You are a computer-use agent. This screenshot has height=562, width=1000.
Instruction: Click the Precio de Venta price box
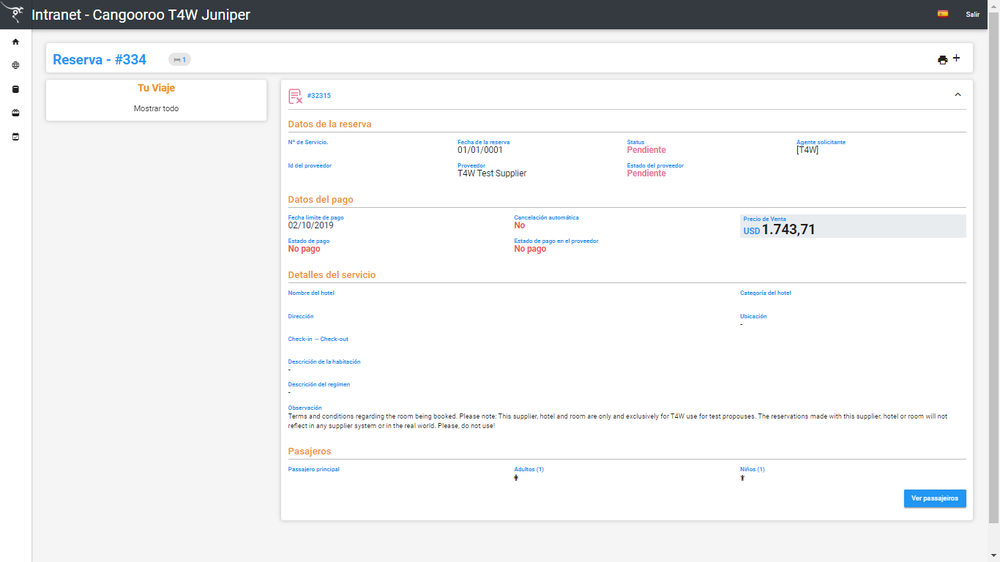pos(853,226)
